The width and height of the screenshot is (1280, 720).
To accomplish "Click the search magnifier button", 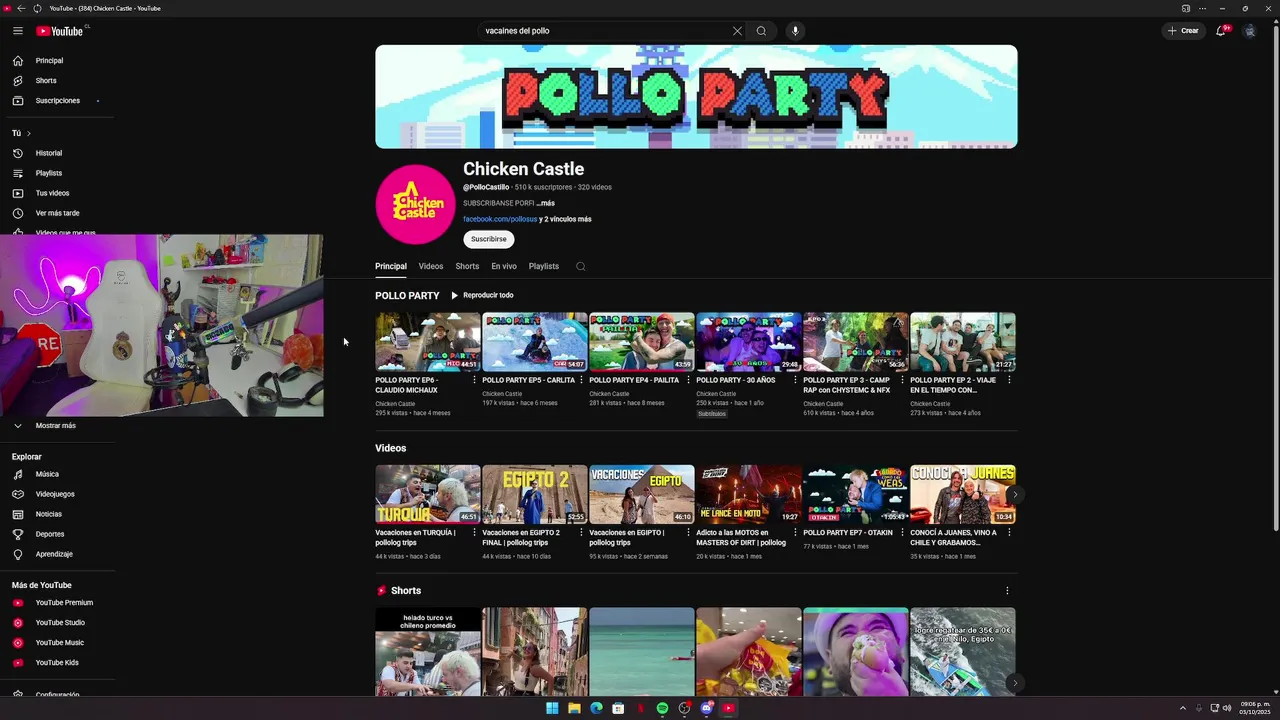I will pyautogui.click(x=761, y=31).
